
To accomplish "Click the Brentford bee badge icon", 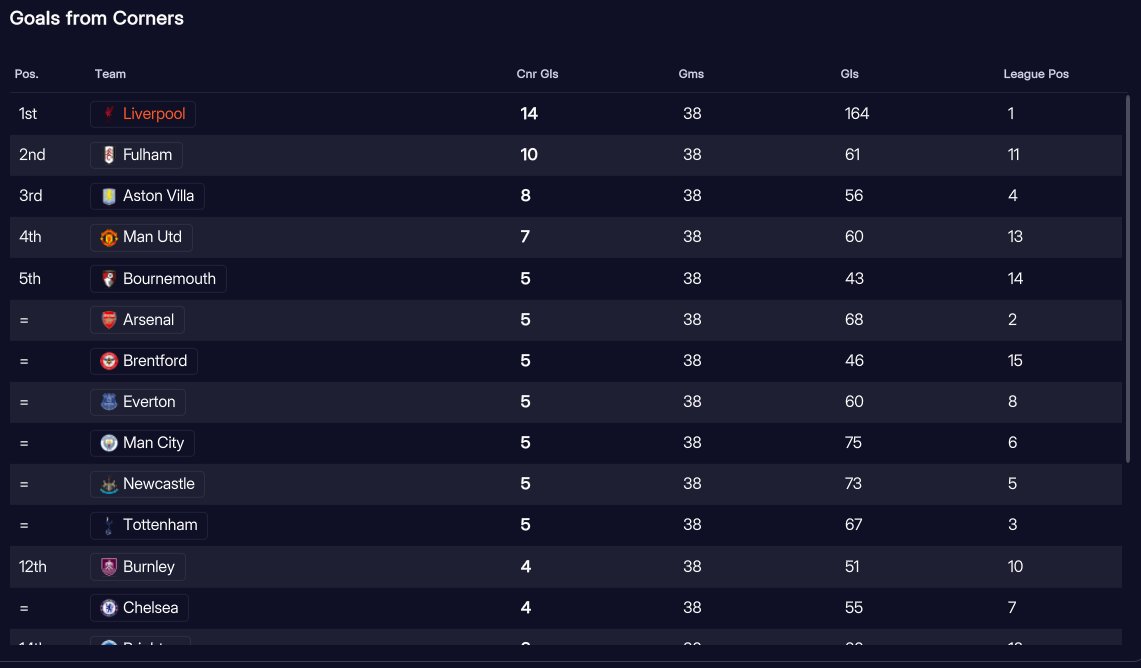I will click(108, 361).
